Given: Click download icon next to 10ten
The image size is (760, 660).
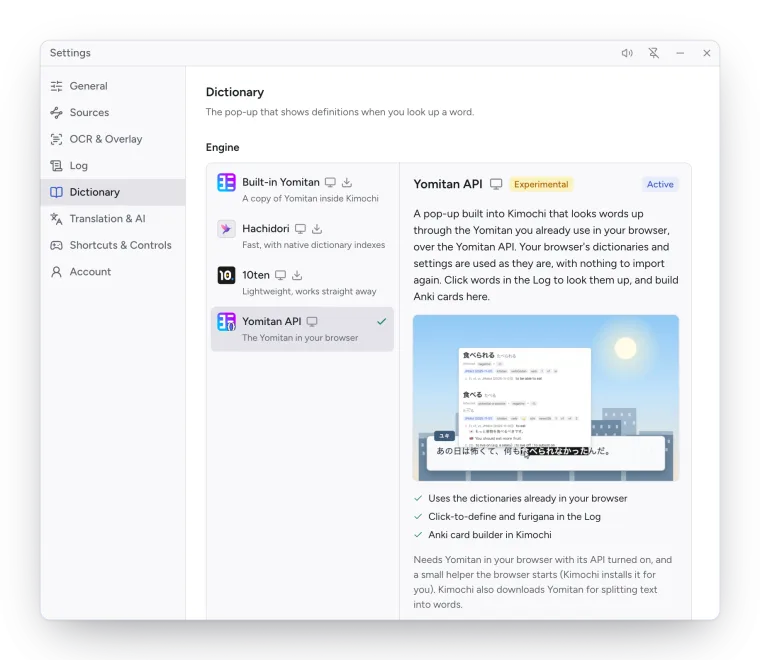Looking at the screenshot, I should [x=297, y=275].
